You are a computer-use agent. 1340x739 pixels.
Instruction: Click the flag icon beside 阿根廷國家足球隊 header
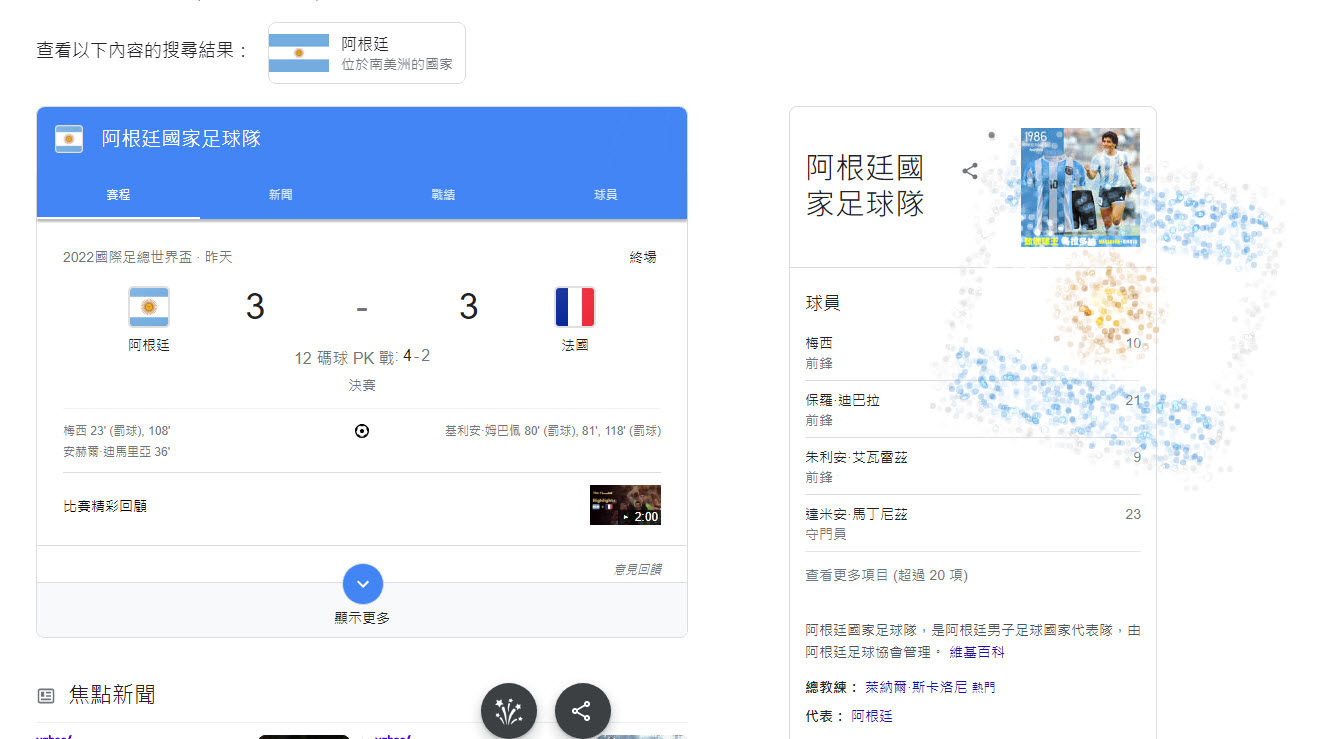(69, 139)
